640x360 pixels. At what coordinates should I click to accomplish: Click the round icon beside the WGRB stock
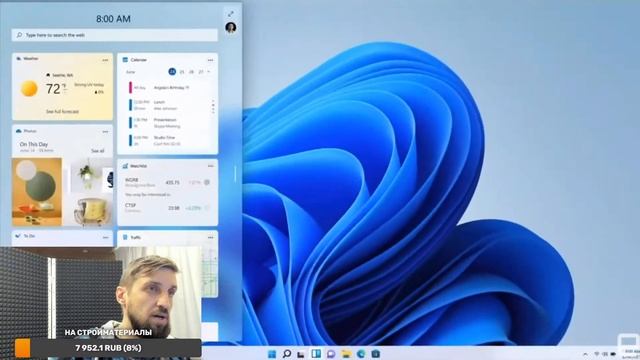(x=207, y=182)
